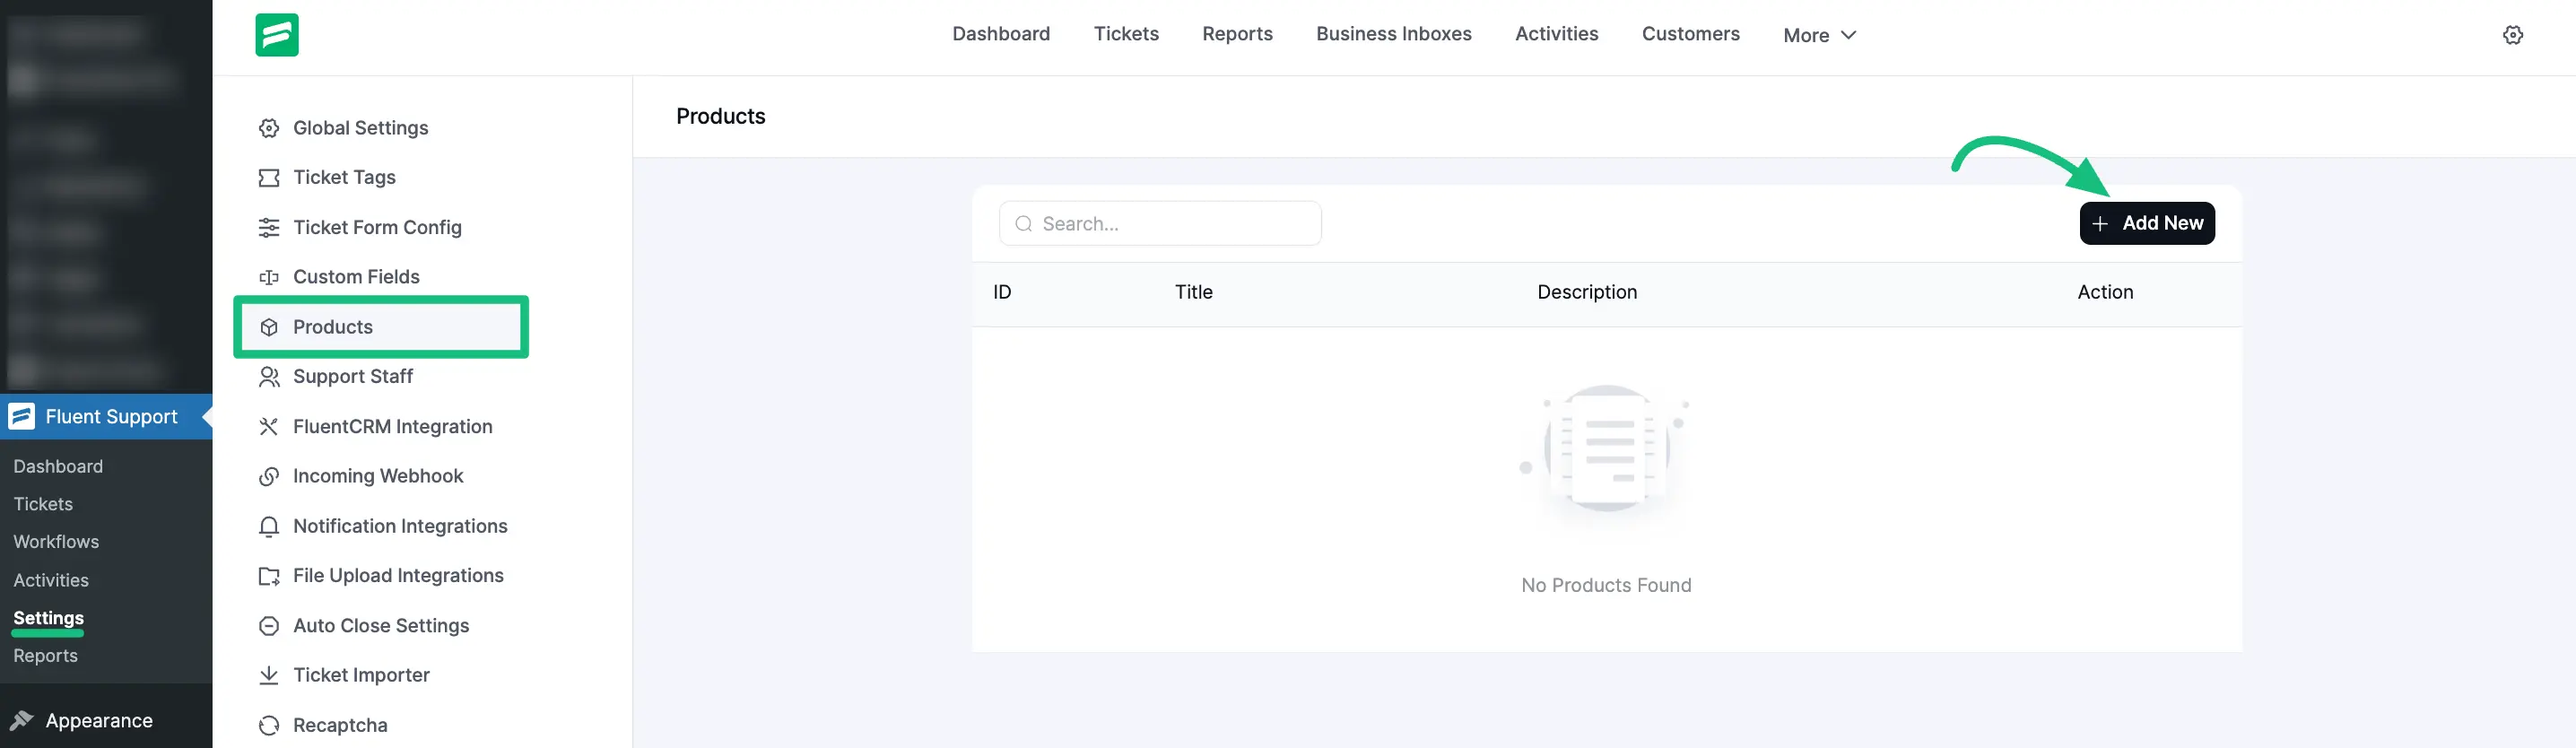Open the Dashboard tab in the top navigation
Viewport: 2576px width, 748px height.
1001,34
